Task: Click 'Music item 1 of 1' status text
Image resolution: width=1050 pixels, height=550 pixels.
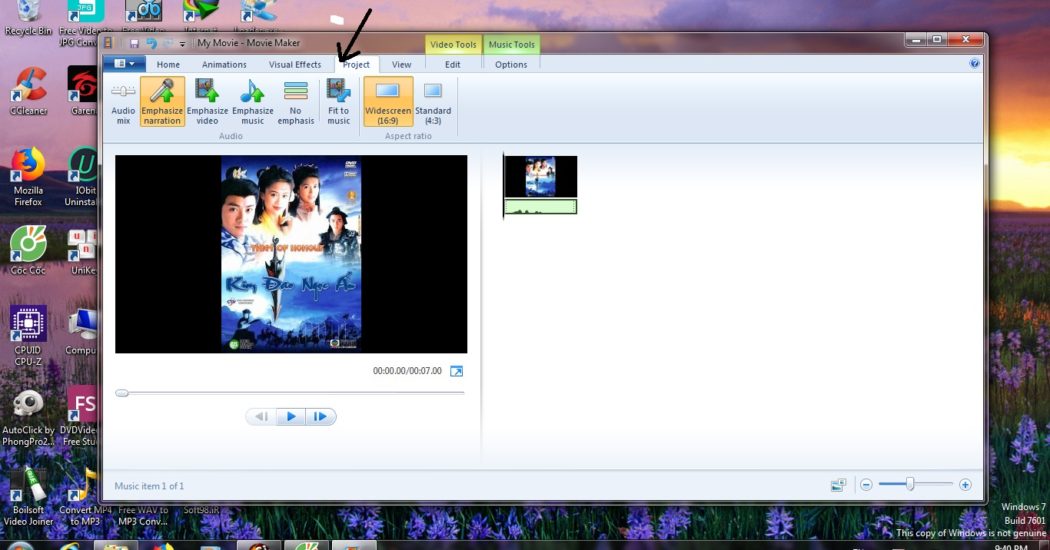Action: 149,486
